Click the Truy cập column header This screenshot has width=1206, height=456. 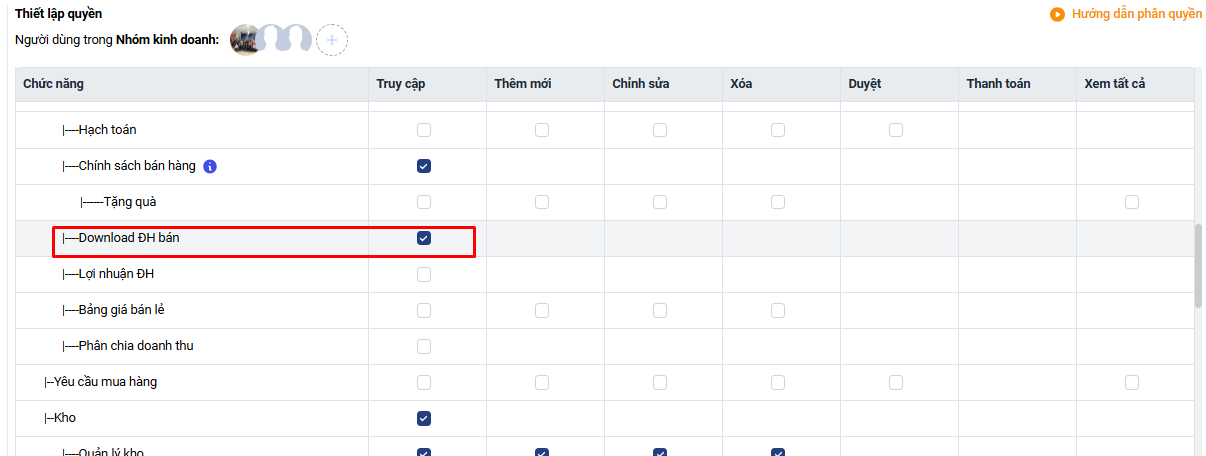pyautogui.click(x=400, y=84)
